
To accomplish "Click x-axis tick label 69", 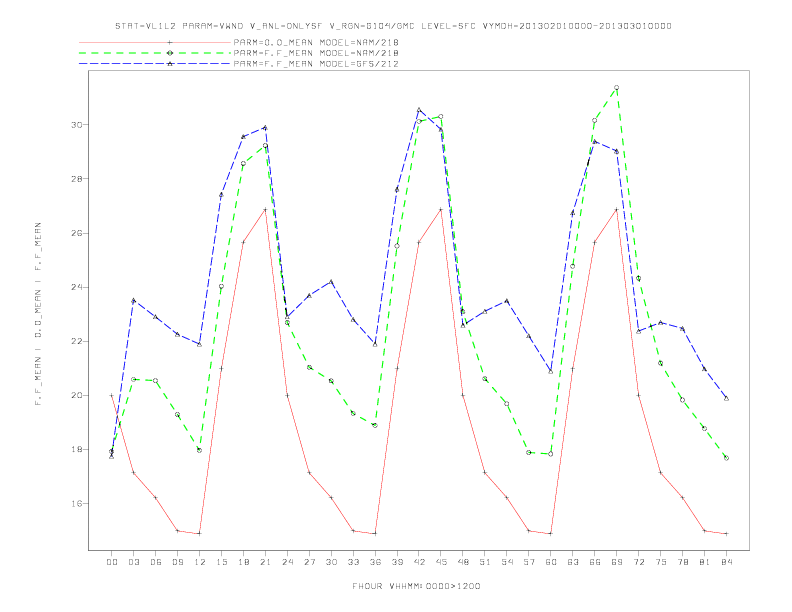I will [x=617, y=562].
